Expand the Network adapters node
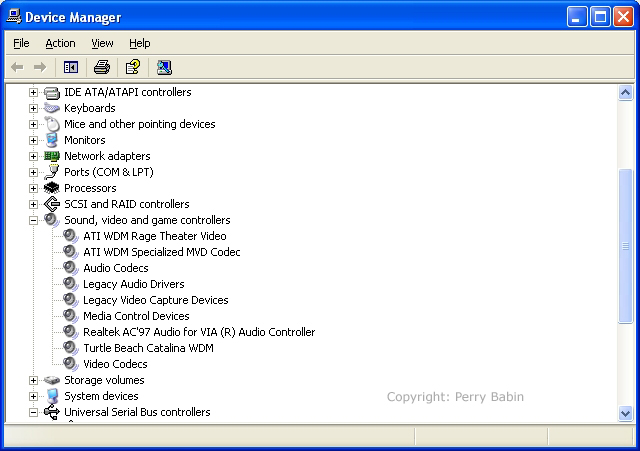 (33, 156)
